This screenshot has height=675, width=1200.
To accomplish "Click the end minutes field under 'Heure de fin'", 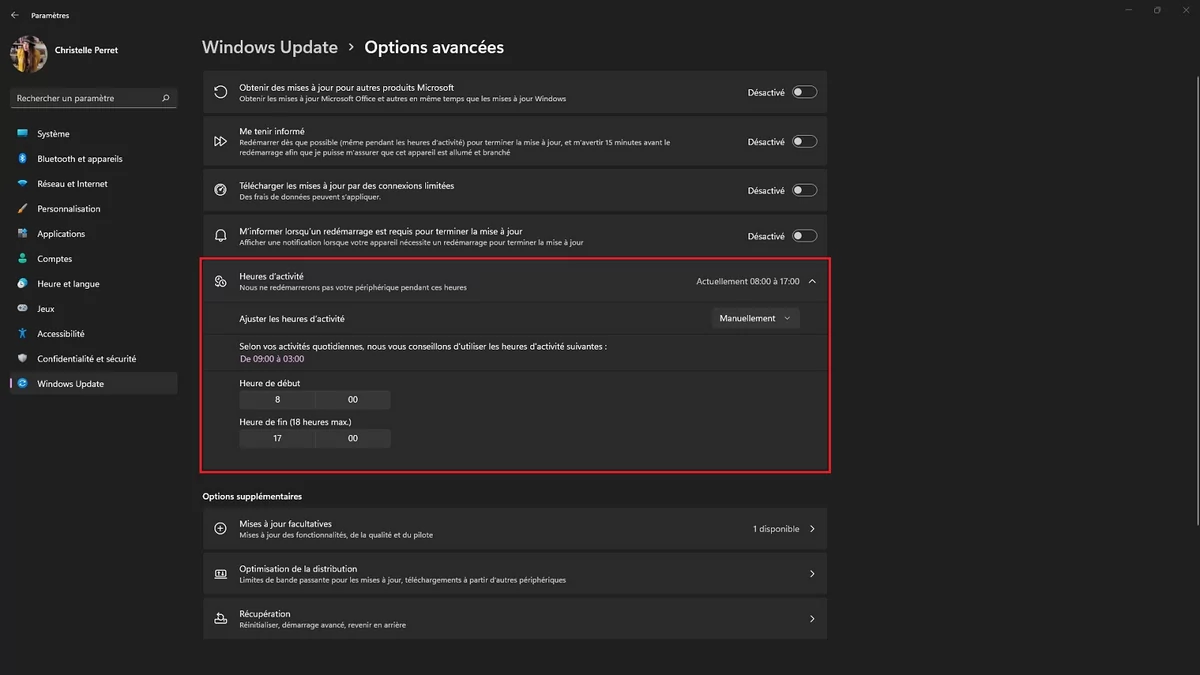I will [x=353, y=438].
